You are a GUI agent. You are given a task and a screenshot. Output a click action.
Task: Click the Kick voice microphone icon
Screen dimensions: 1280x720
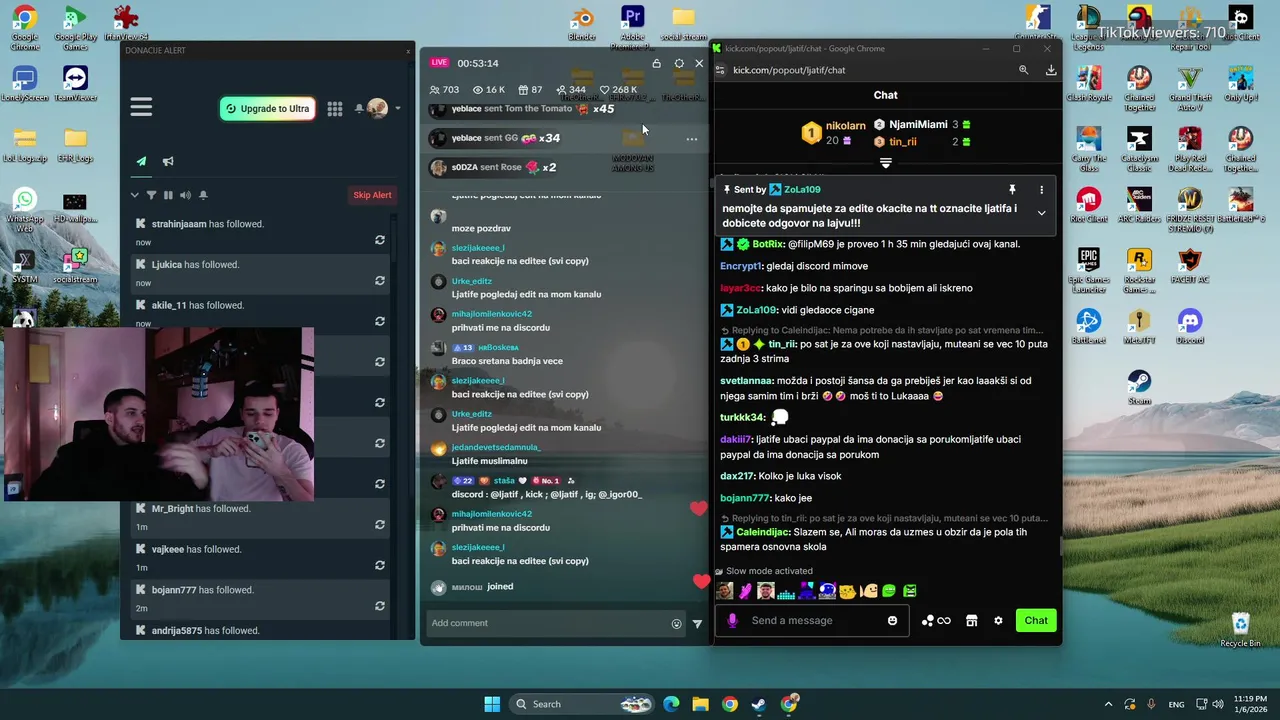pyautogui.click(x=732, y=620)
